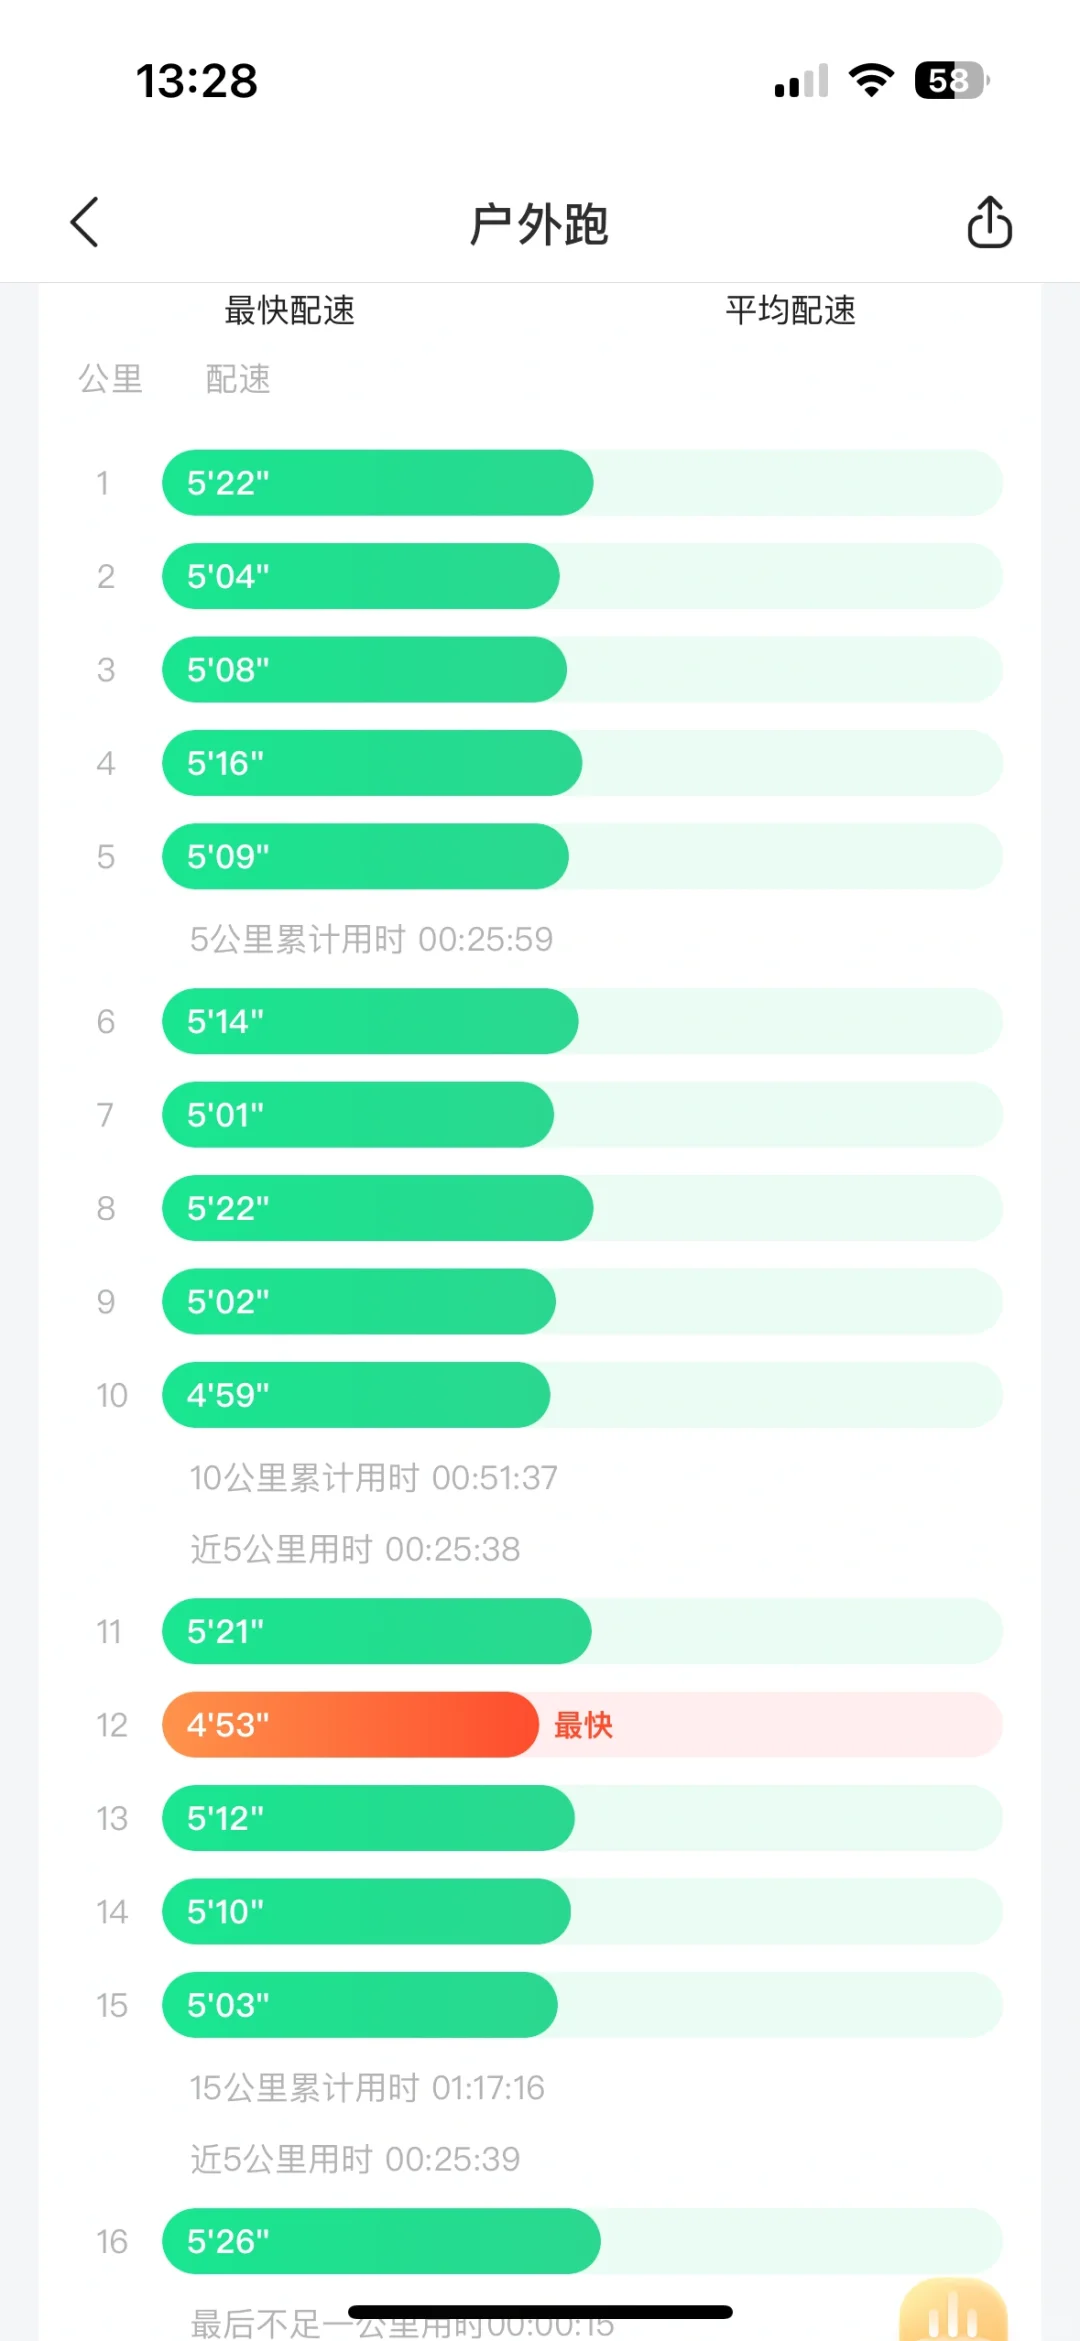Tap the 配速 column header
This screenshot has height=2341, width=1080.
(x=238, y=379)
